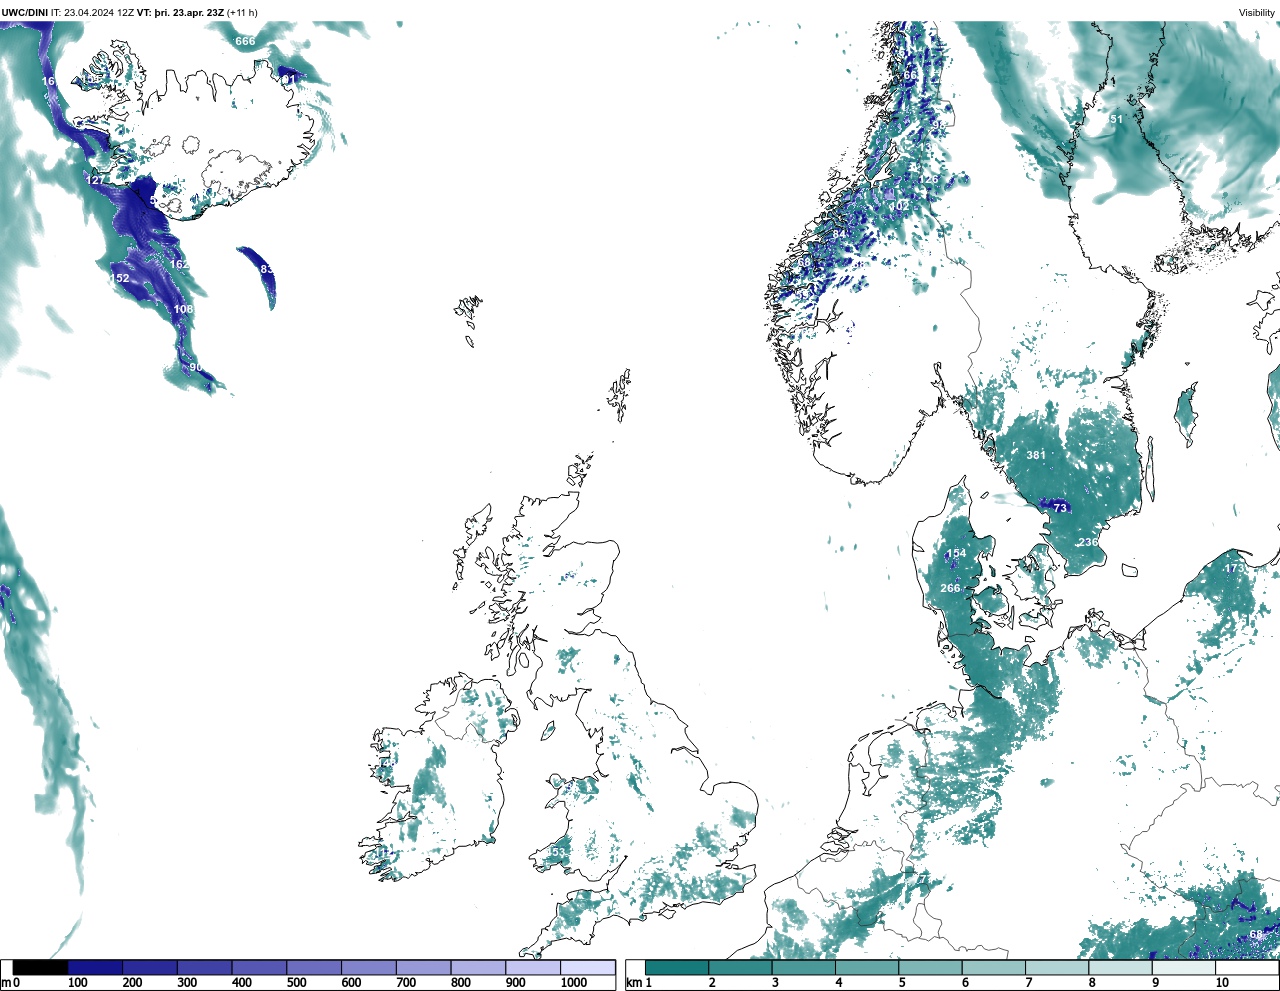Click the 9–10 km pale legend swatch
Viewport: 1280px width, 991px height.
1184,967
